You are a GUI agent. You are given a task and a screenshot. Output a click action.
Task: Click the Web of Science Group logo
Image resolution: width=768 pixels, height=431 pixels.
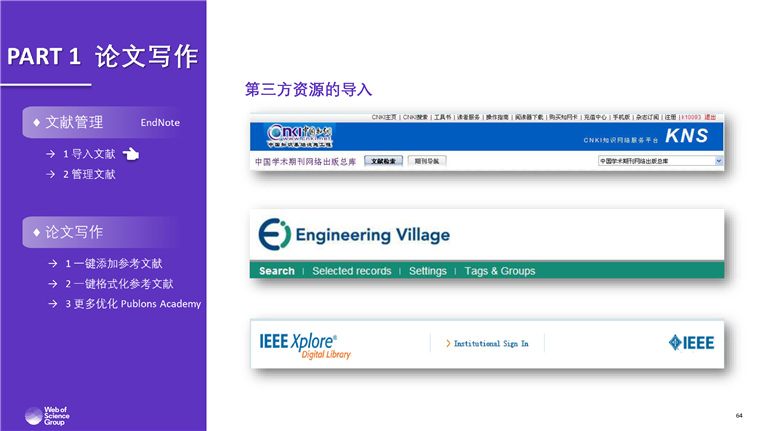click(47, 416)
